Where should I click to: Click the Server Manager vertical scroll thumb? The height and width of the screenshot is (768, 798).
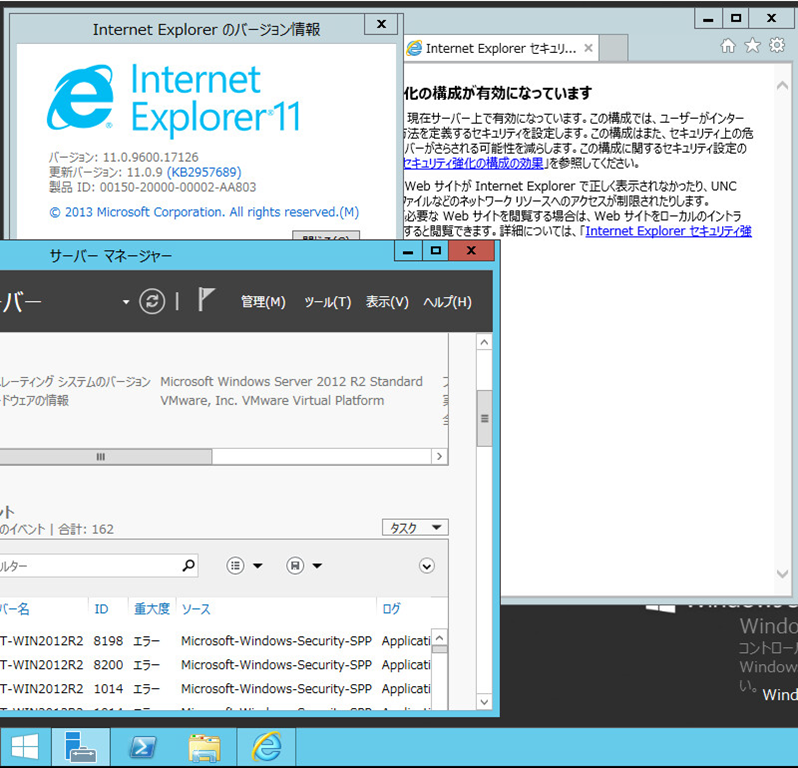pos(484,418)
